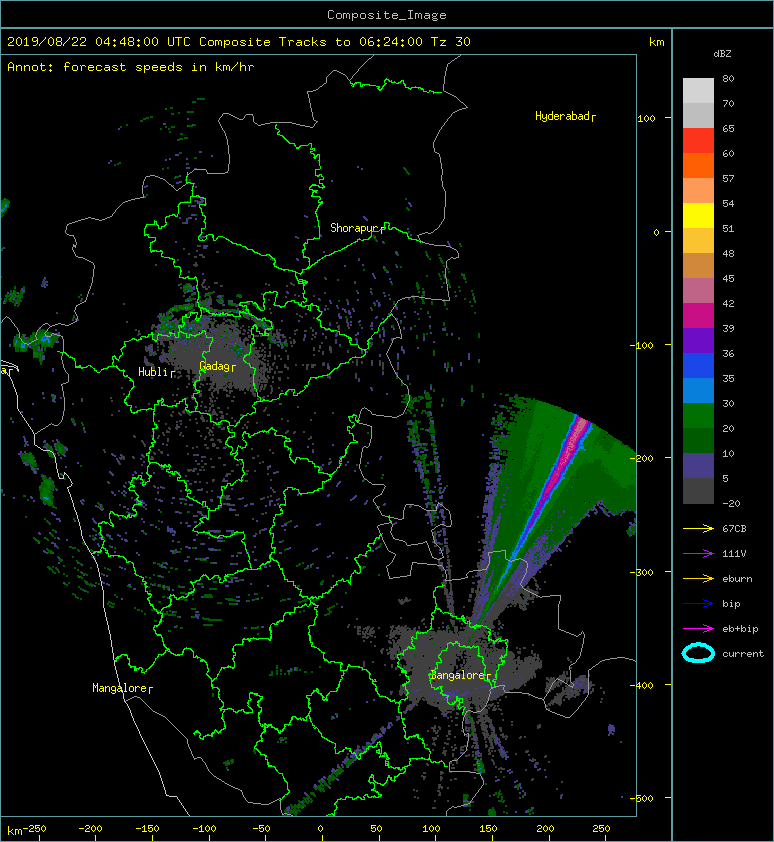Click 'Annot: forecast speeds in km/hr' text
The image size is (774, 842).
click(131, 67)
